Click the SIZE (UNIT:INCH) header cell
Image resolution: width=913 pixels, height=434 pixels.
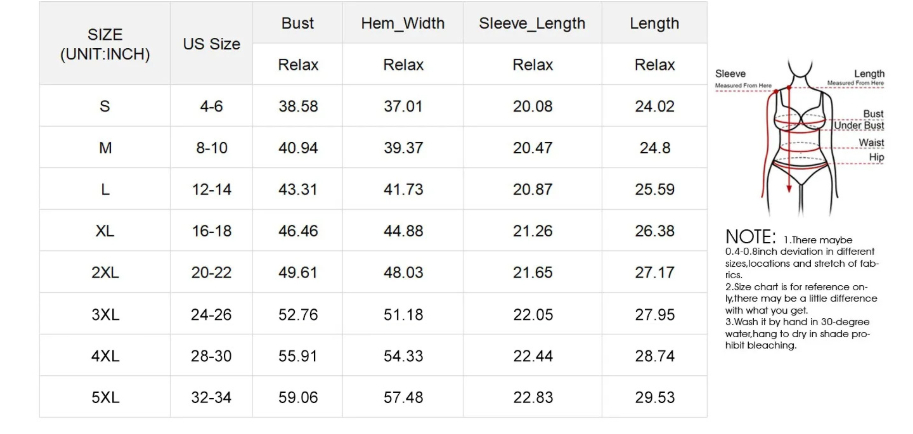tap(105, 44)
